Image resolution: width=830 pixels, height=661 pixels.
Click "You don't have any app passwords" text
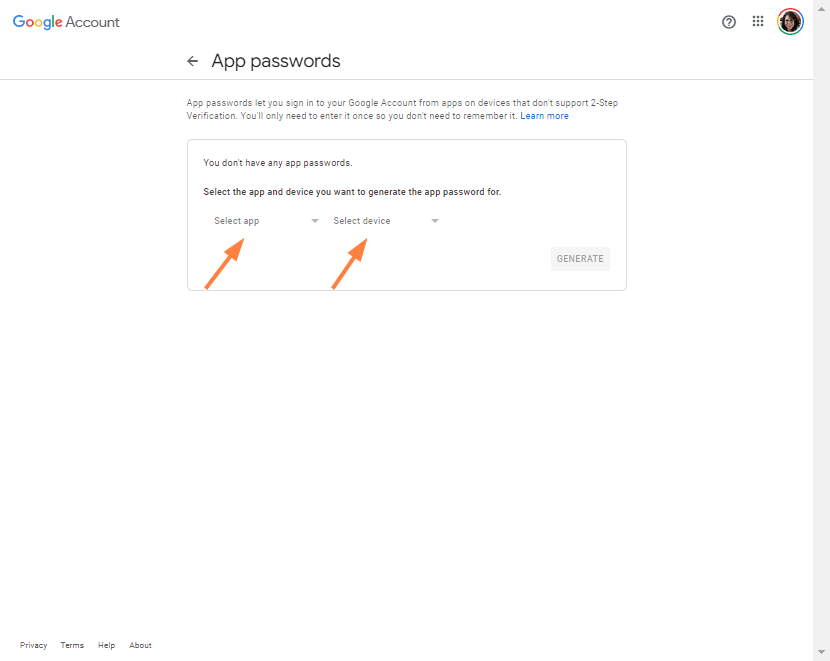click(x=278, y=162)
